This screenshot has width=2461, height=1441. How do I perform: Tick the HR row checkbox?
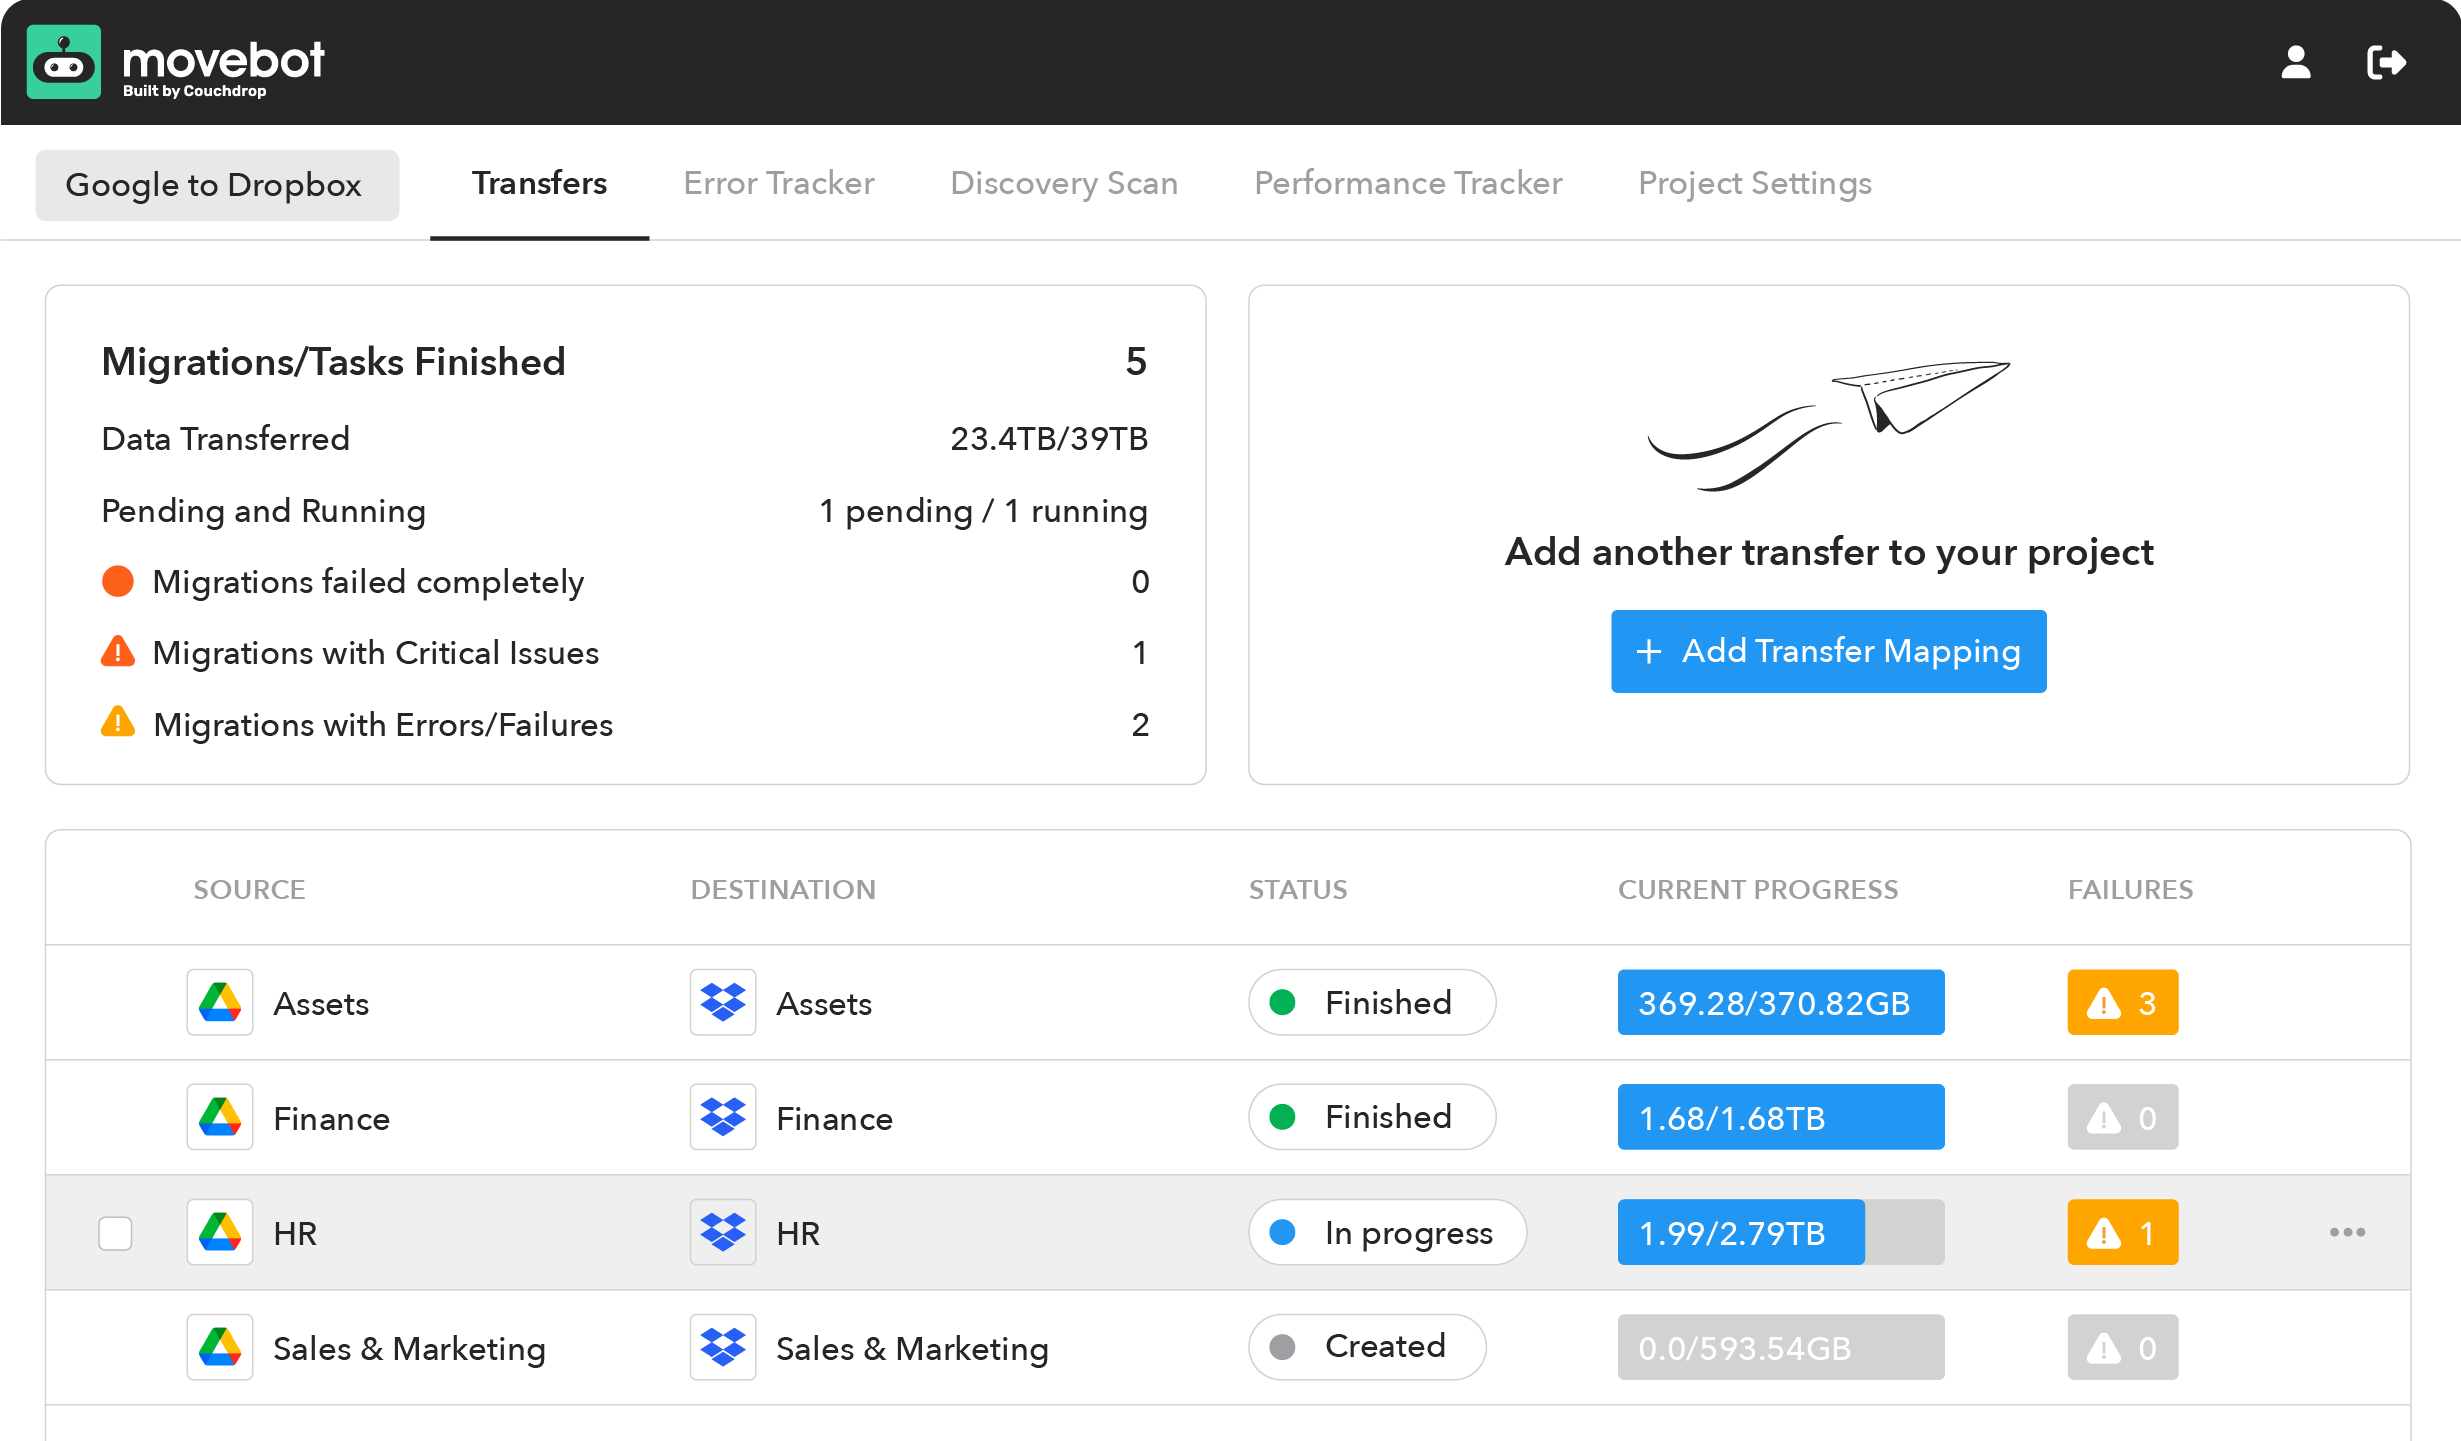point(115,1233)
